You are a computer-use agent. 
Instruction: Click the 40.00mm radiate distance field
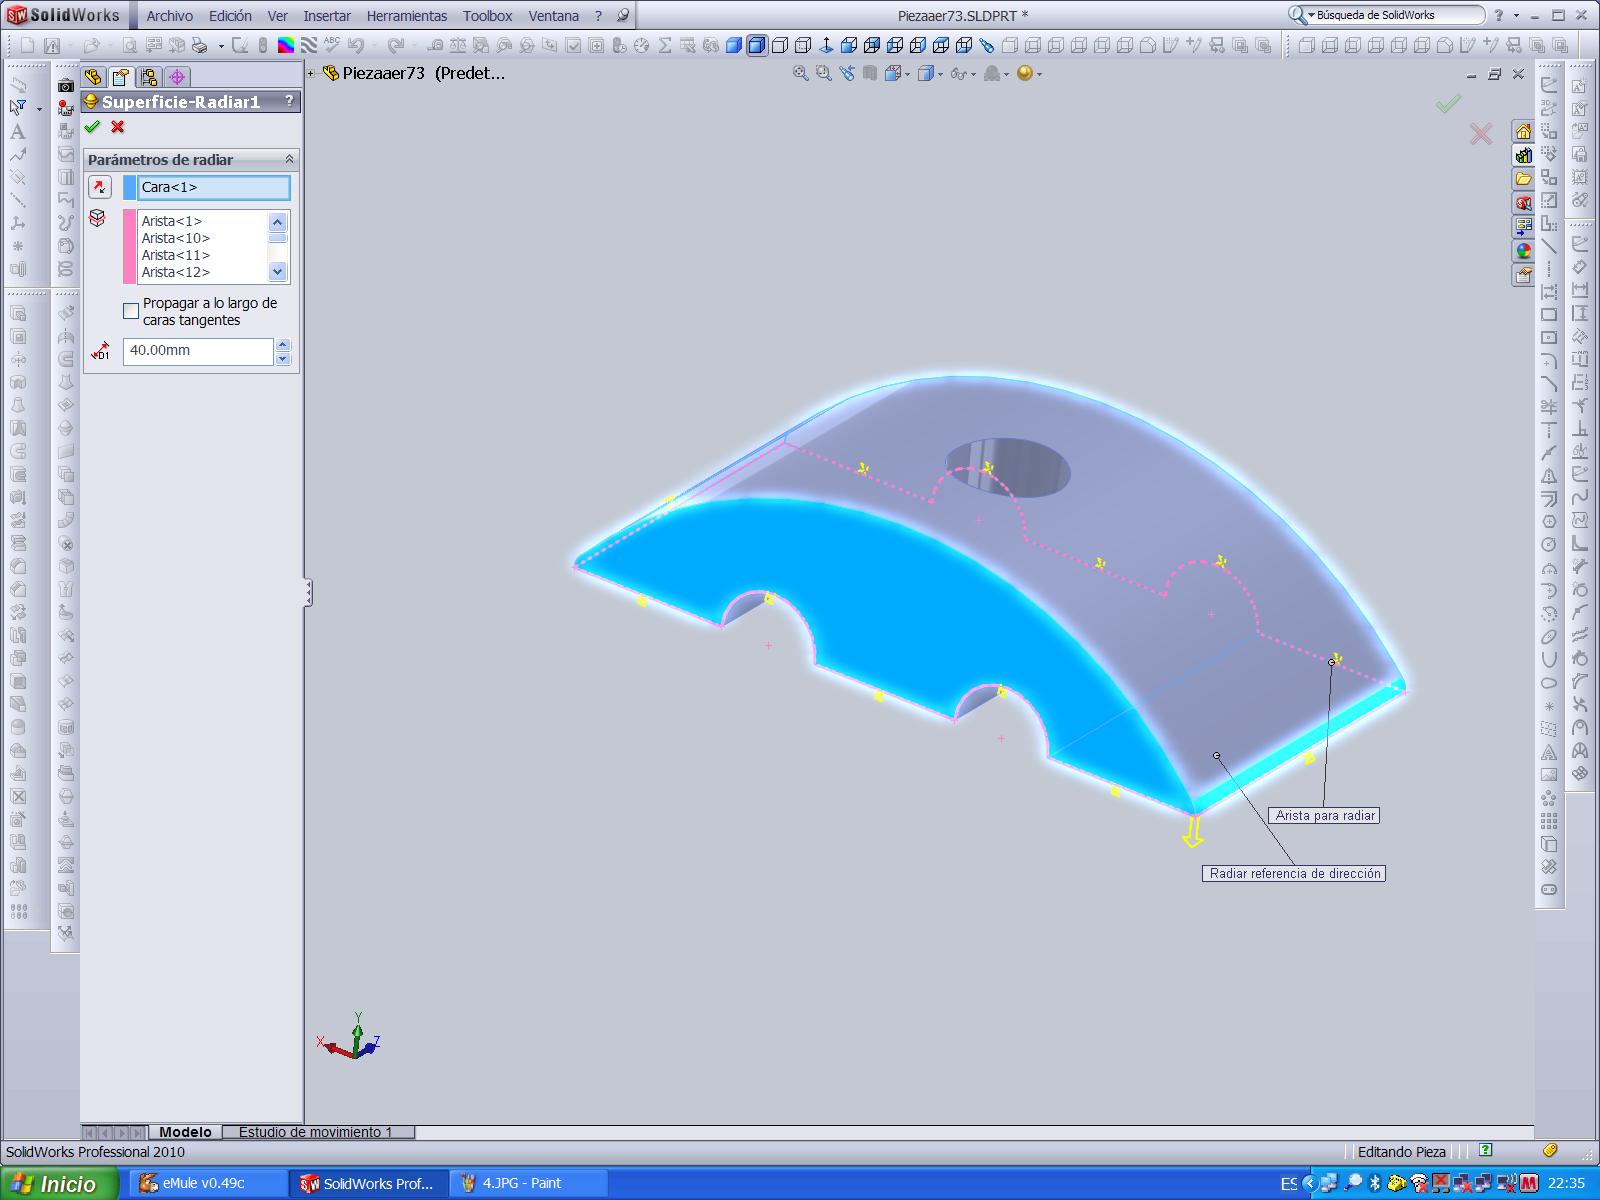pyautogui.click(x=198, y=351)
